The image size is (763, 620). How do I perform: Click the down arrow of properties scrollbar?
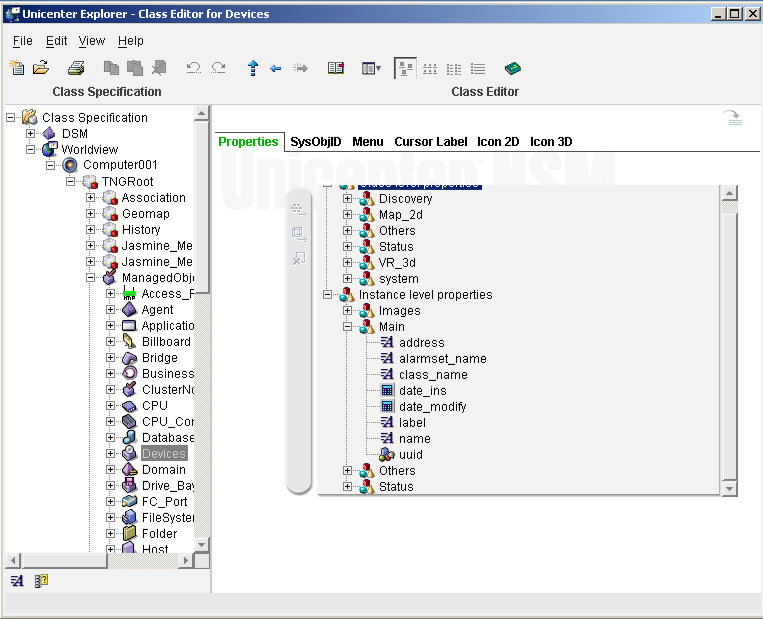[x=729, y=487]
